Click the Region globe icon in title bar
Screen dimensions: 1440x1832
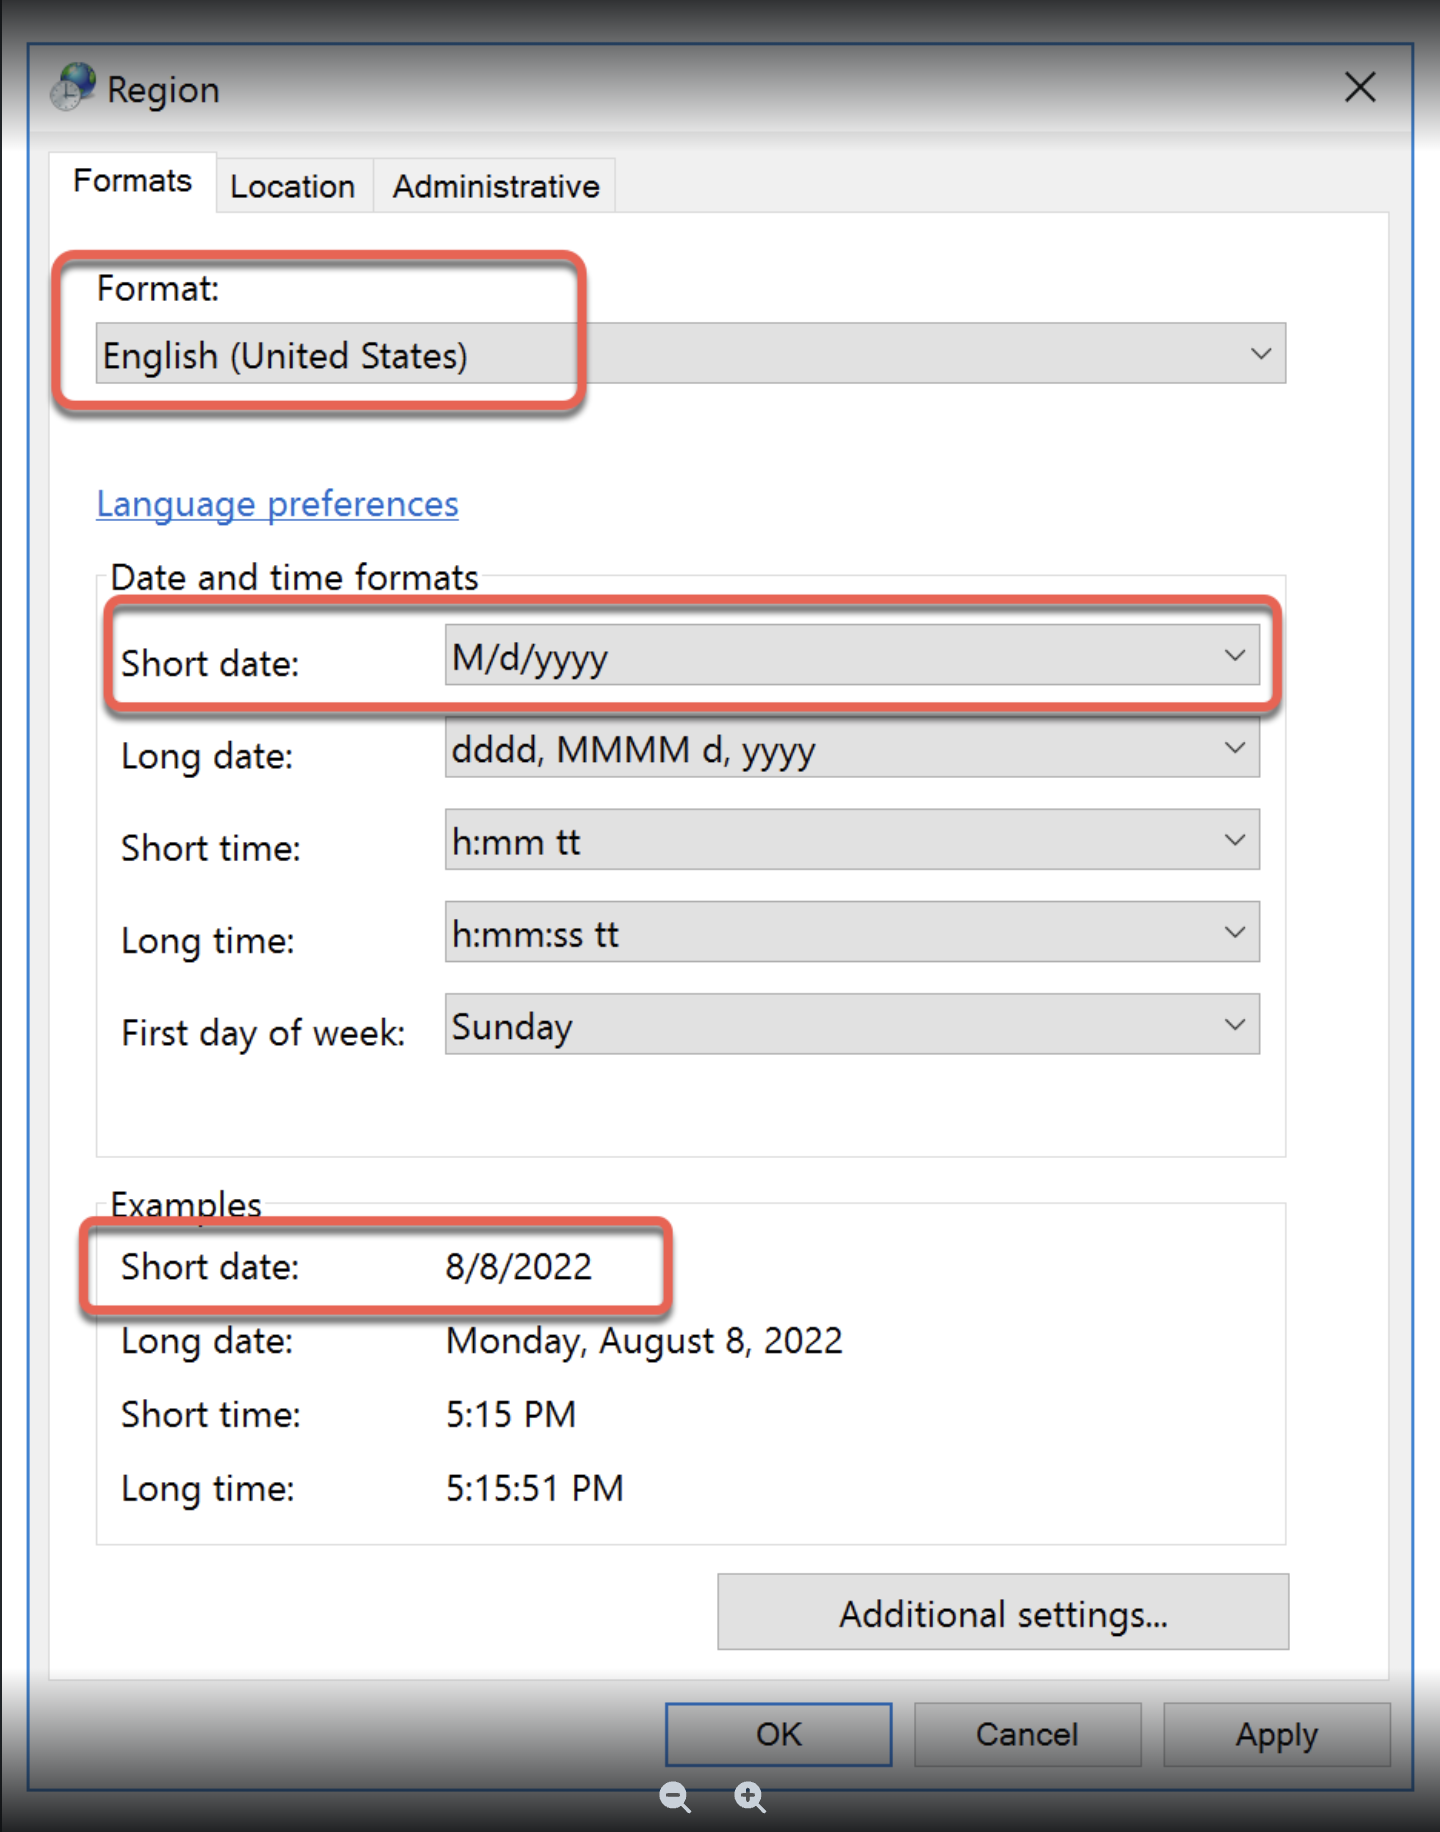(x=73, y=88)
